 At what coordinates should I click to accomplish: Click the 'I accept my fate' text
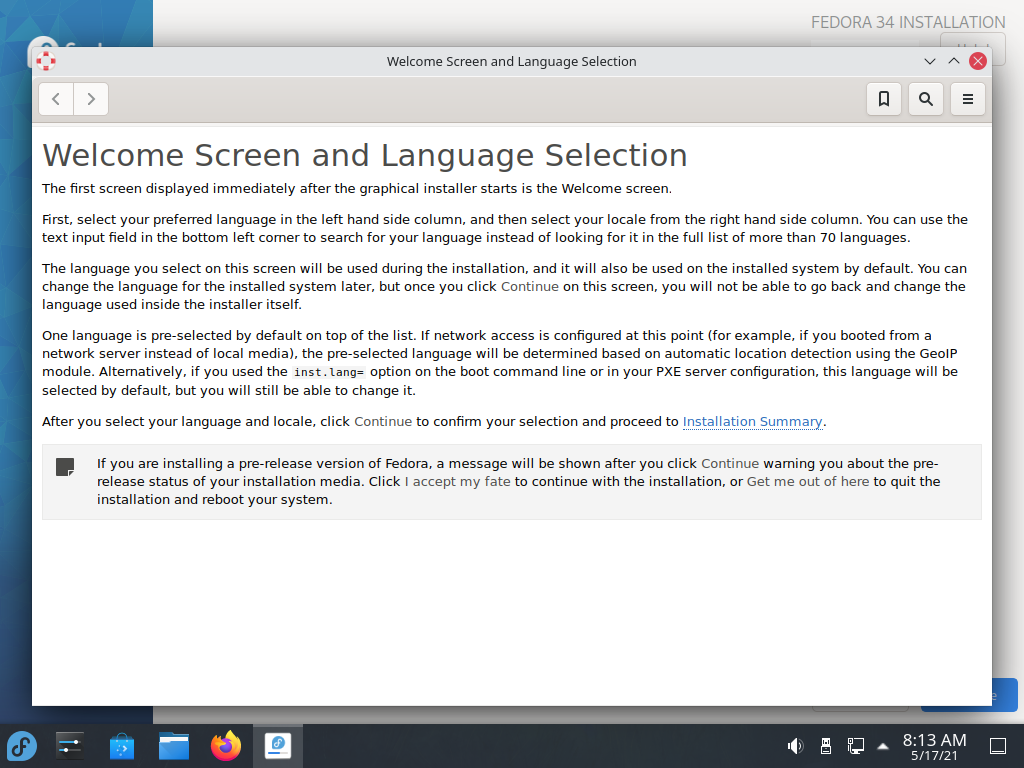[457, 481]
